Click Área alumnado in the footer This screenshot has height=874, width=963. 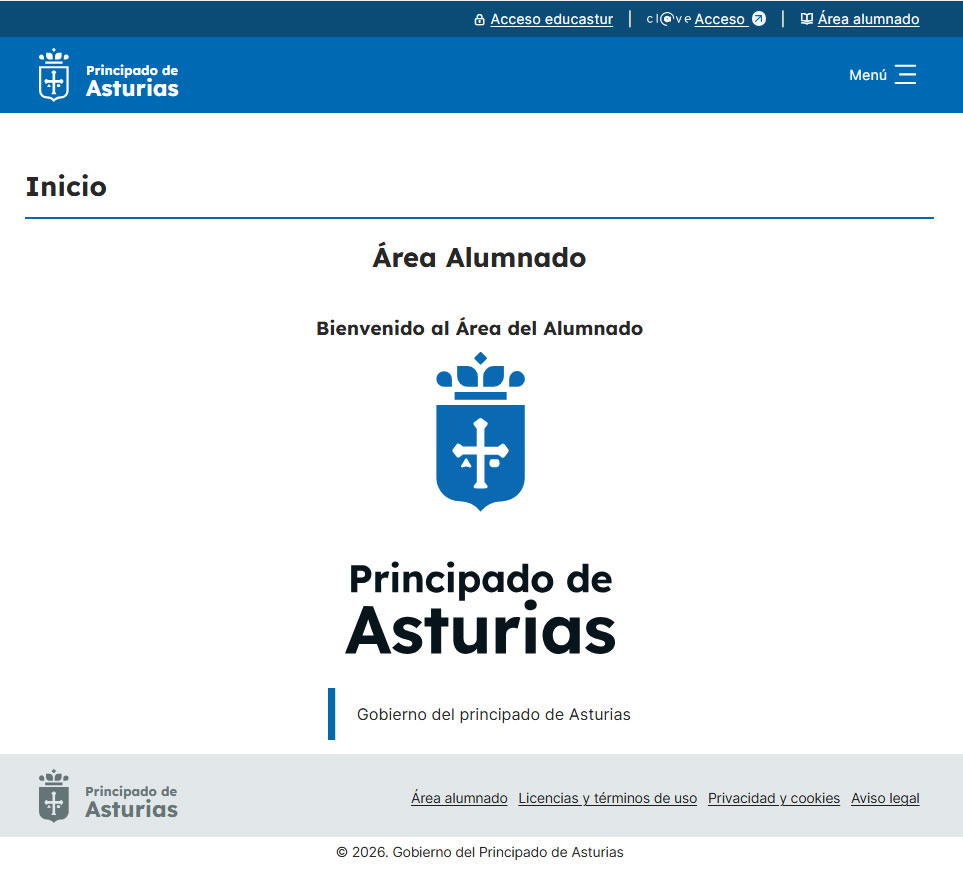(x=459, y=798)
